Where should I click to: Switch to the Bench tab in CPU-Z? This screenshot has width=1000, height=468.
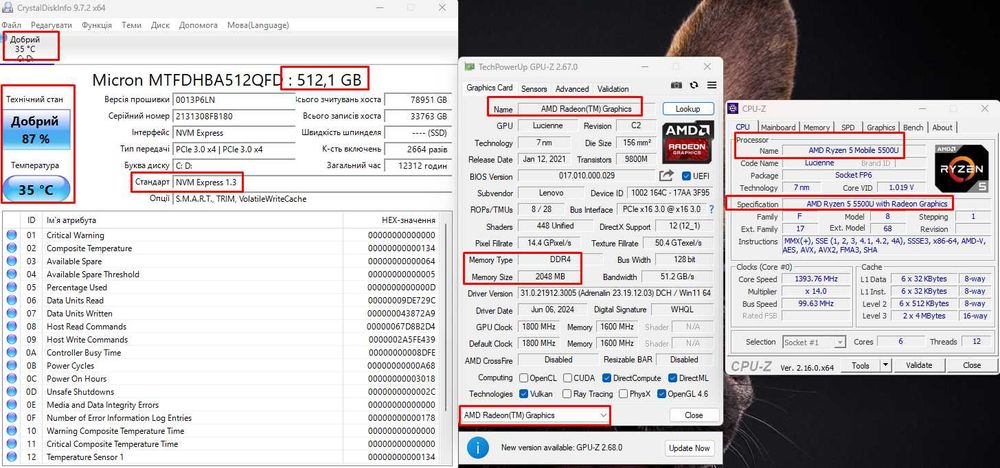tap(913, 128)
